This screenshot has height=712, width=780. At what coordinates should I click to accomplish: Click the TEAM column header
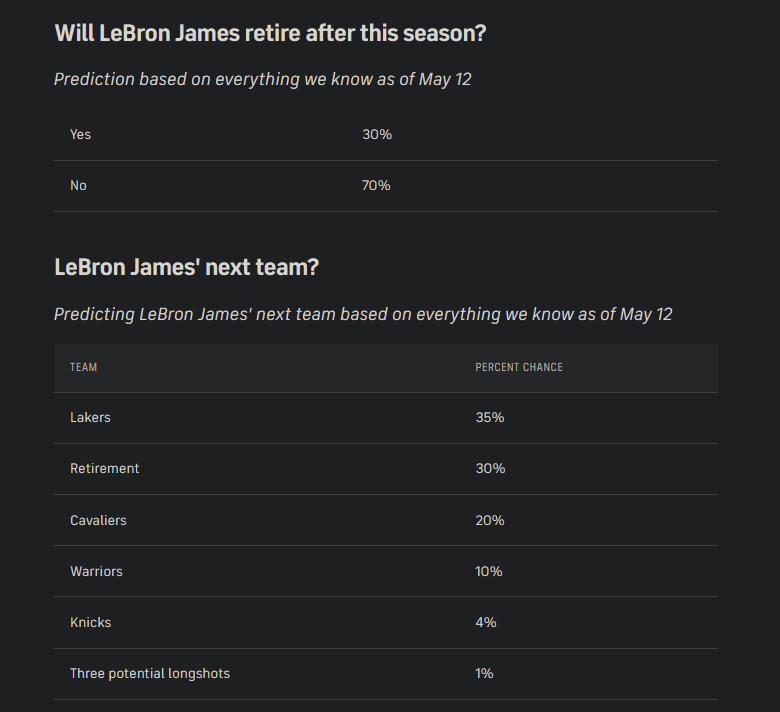tap(84, 367)
